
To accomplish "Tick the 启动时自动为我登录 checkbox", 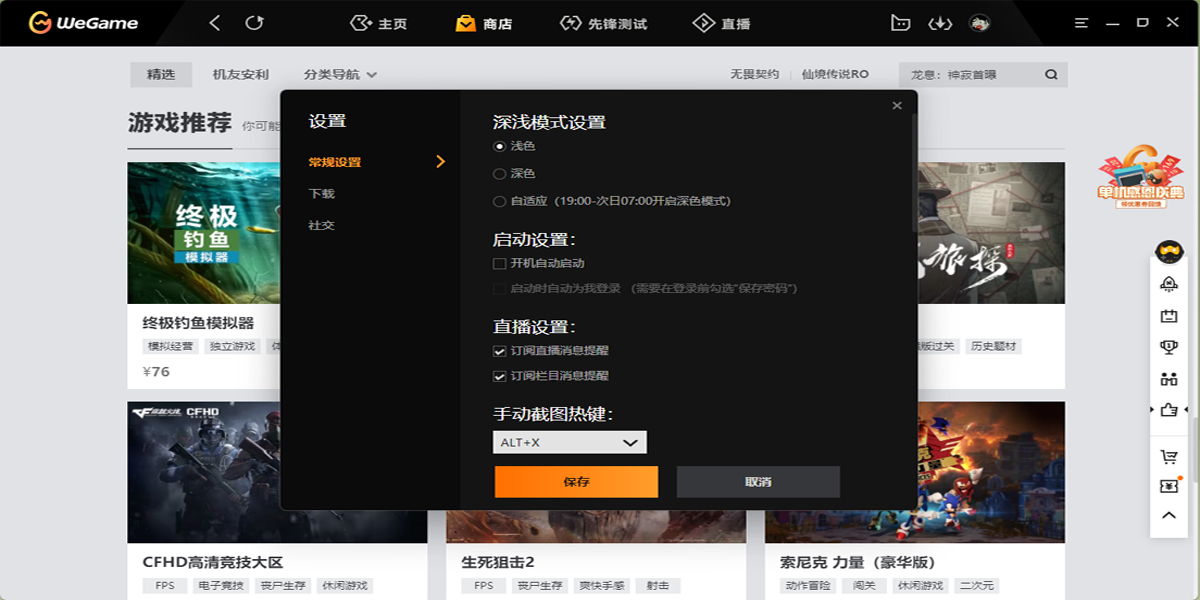I will [499, 289].
